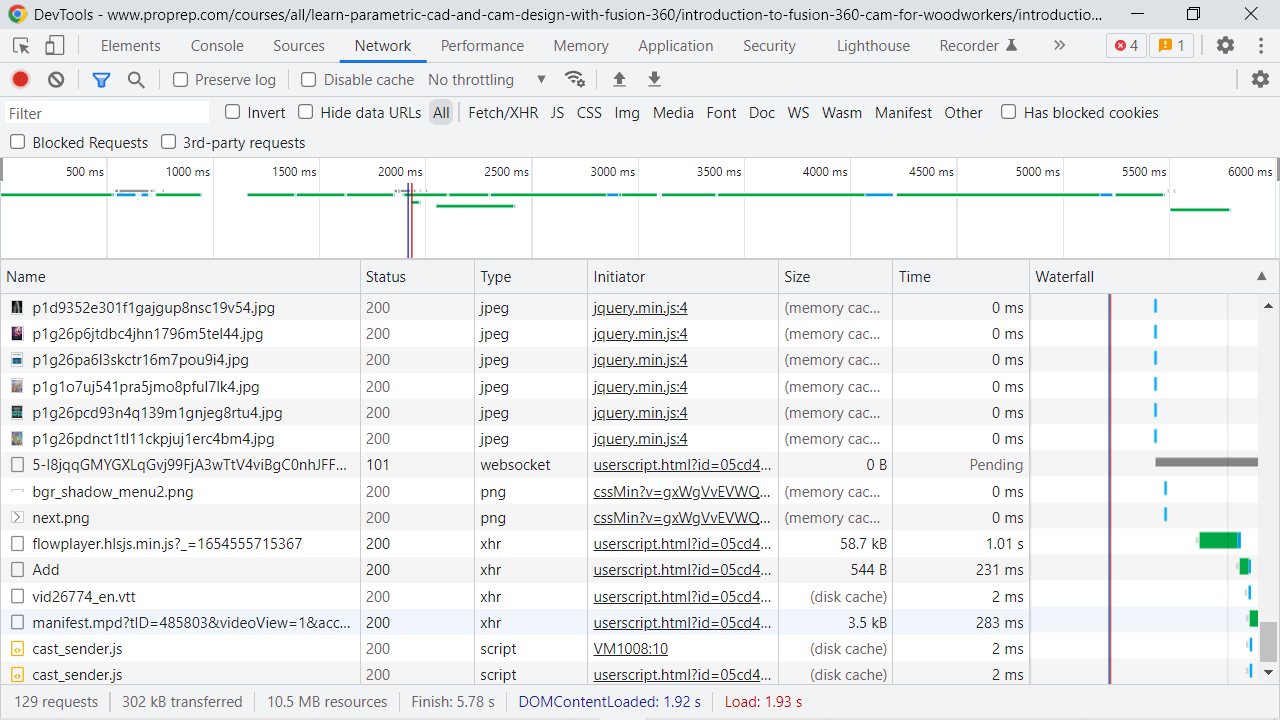Open the No throttling dropdown

click(x=487, y=80)
